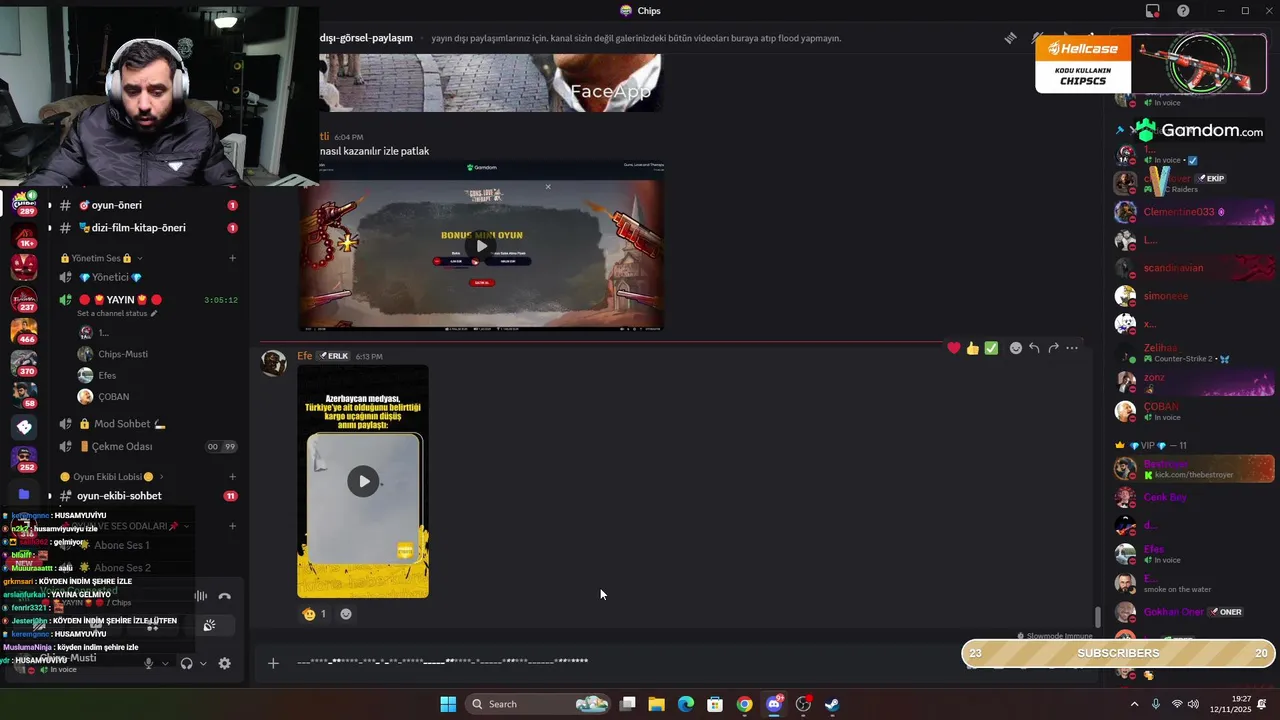Viewport: 1280px width, 720px height.
Task: Create a channel in the Yönetim Ses category
Action: [232, 258]
